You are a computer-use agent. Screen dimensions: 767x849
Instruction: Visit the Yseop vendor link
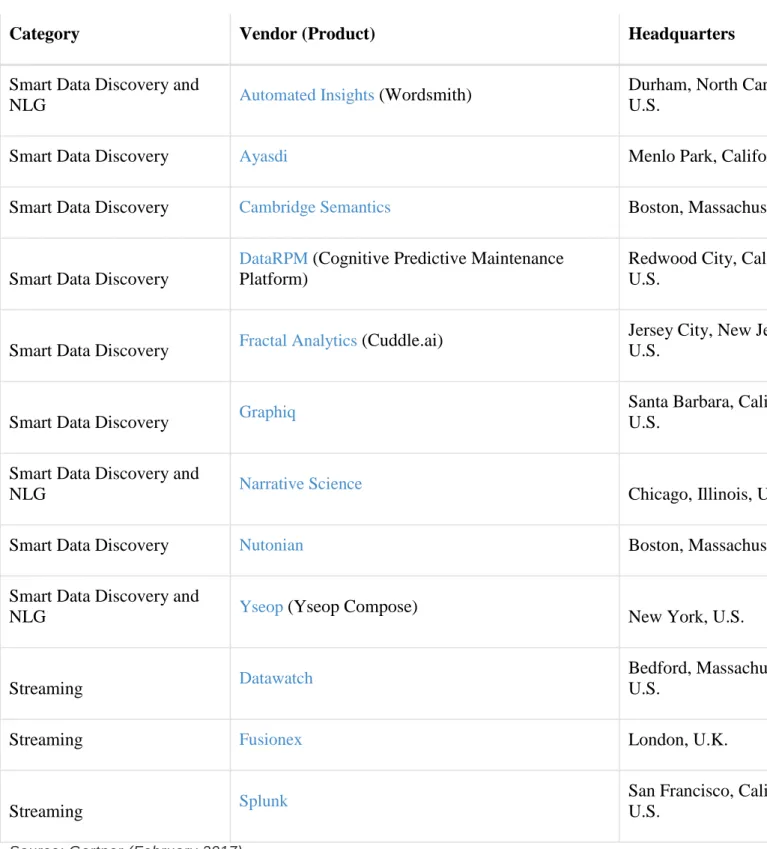tap(261, 607)
